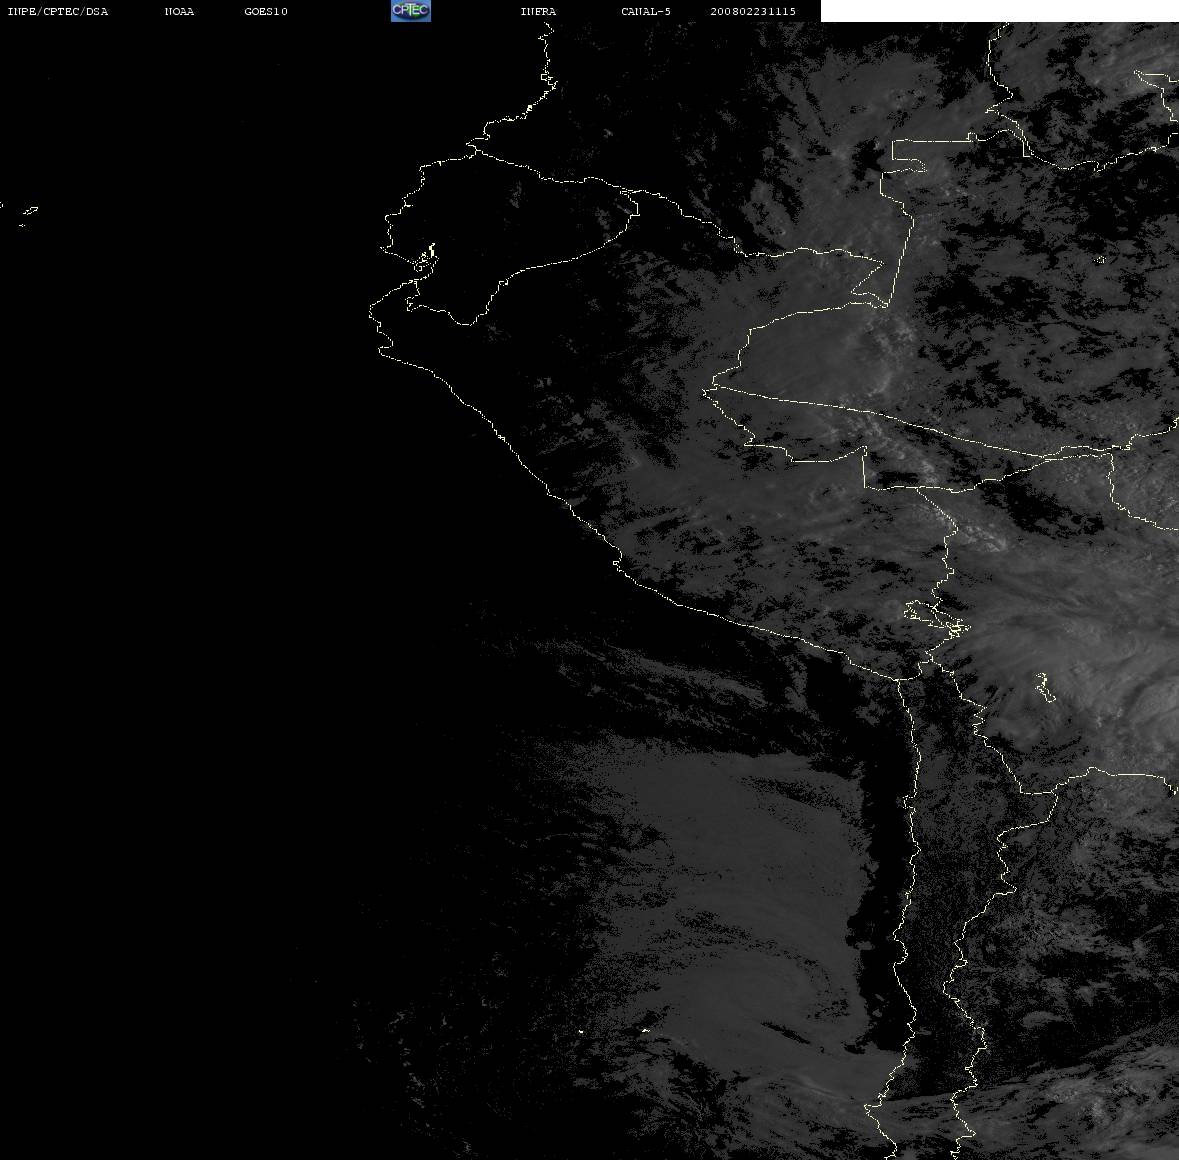1179x1160 pixels.
Task: Select Puná Island in the Gulf of Guayaquil
Action: pyautogui.click(x=425, y=258)
